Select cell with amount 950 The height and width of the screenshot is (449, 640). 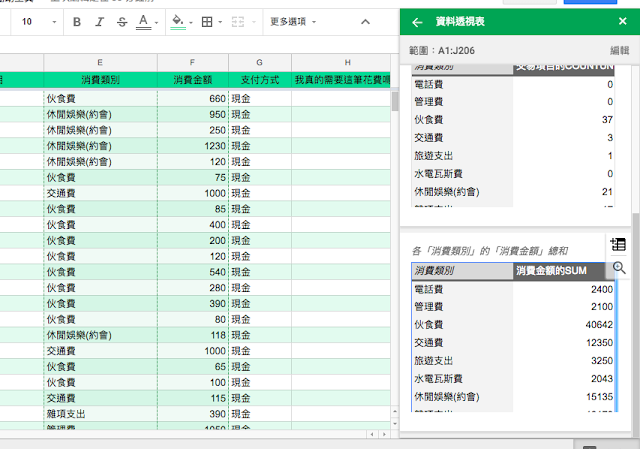(x=193, y=114)
